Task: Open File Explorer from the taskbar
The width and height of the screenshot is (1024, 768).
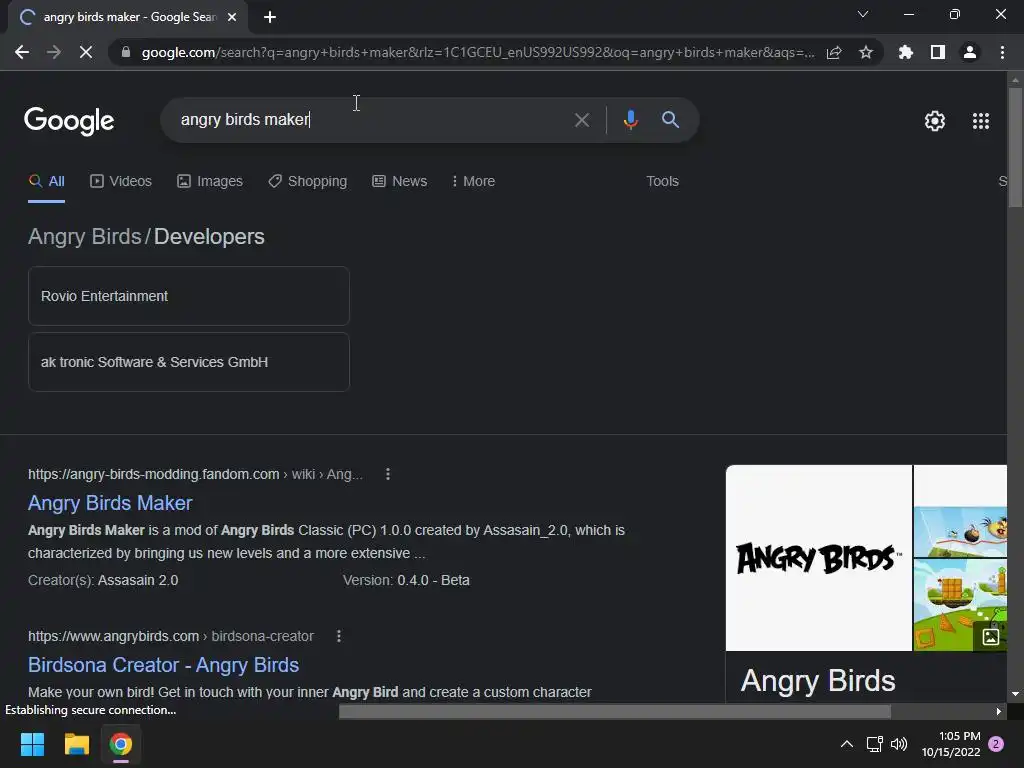Action: point(76,744)
